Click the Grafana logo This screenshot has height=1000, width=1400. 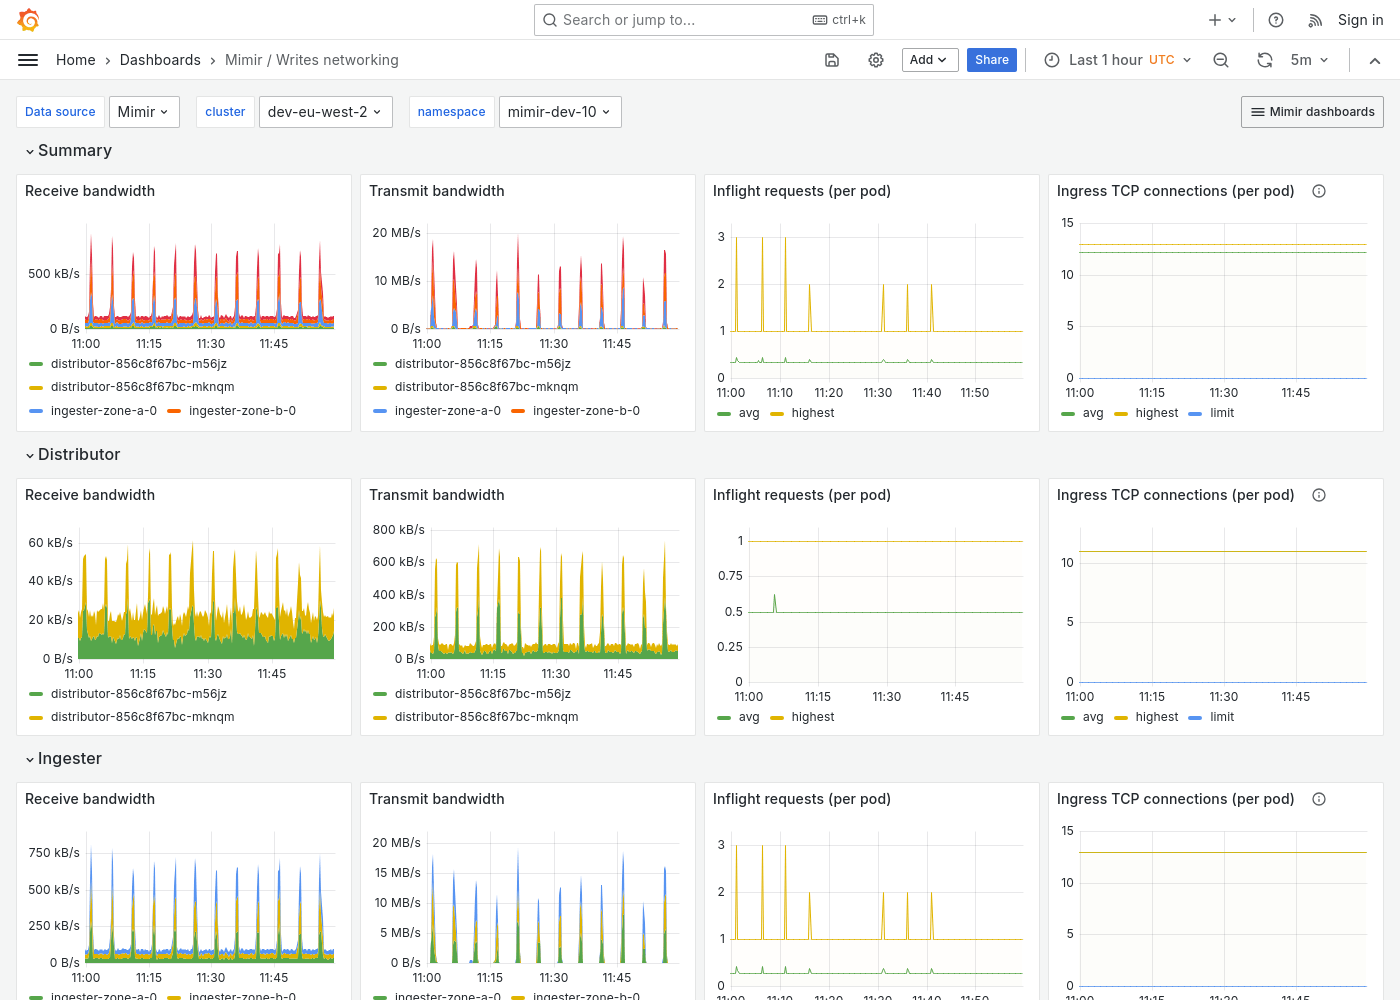click(28, 19)
